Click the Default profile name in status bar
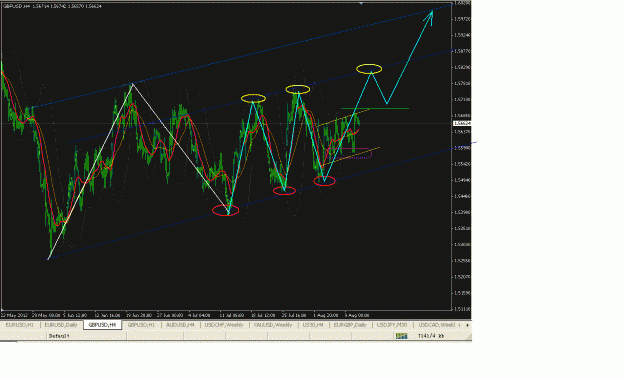This screenshot has height=378, width=625. [x=59, y=336]
